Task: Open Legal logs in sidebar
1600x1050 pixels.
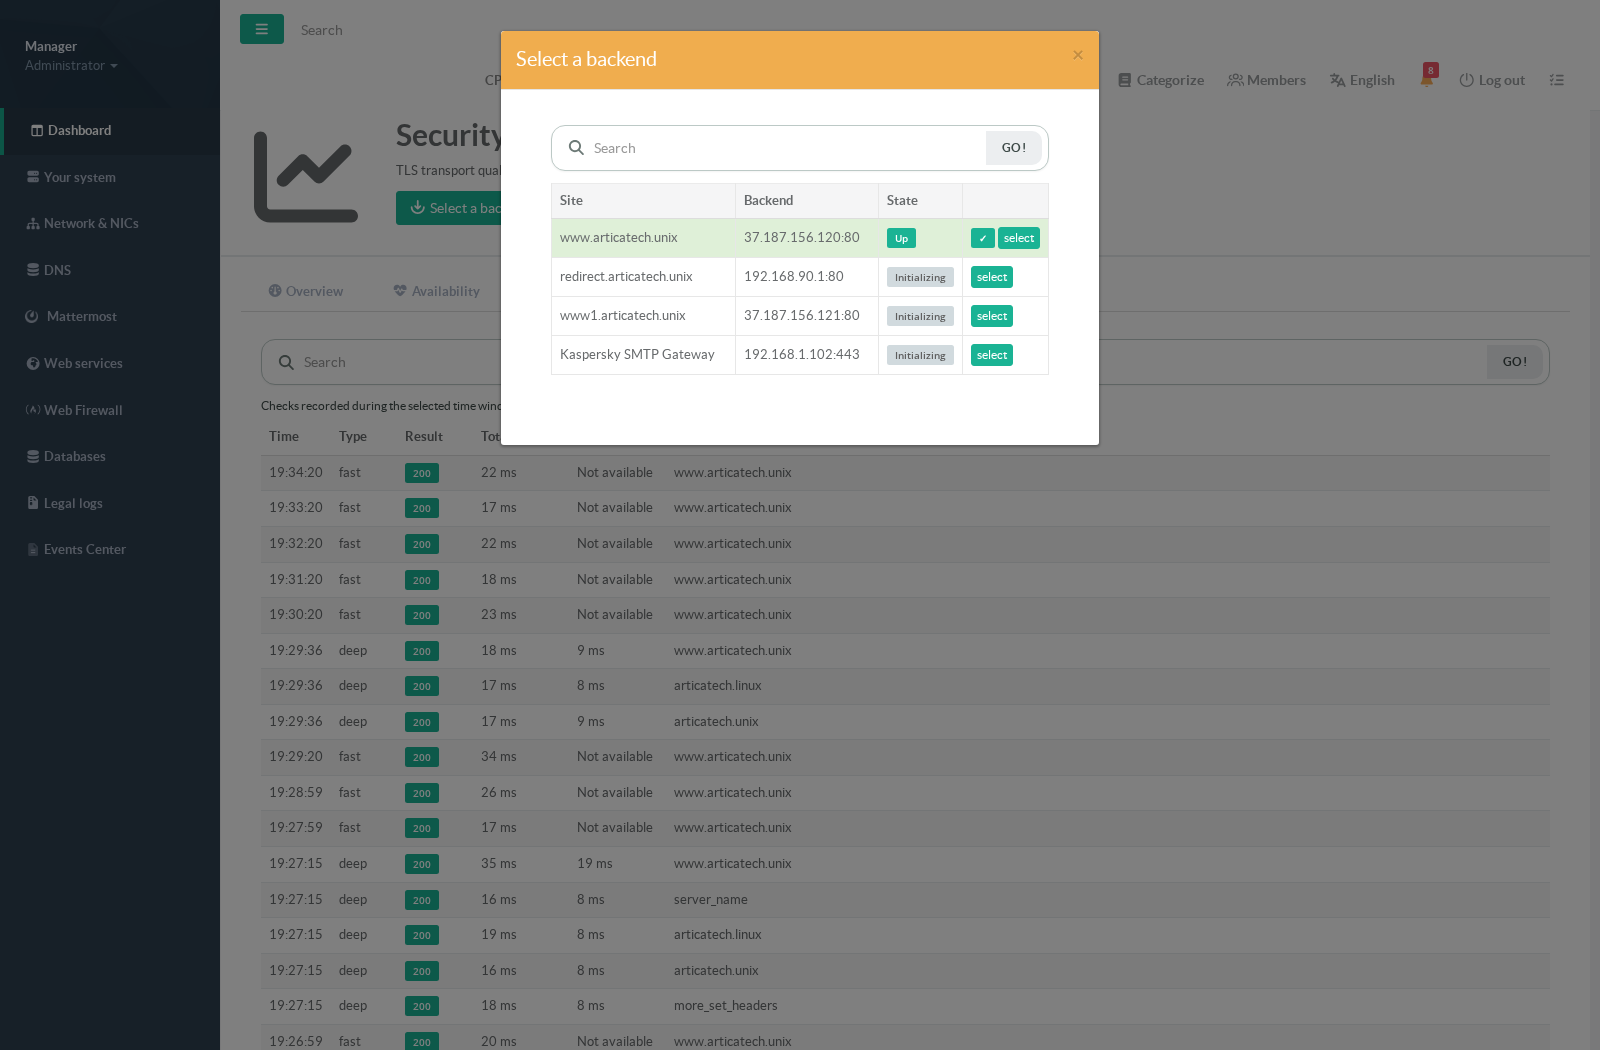Action: (x=110, y=503)
